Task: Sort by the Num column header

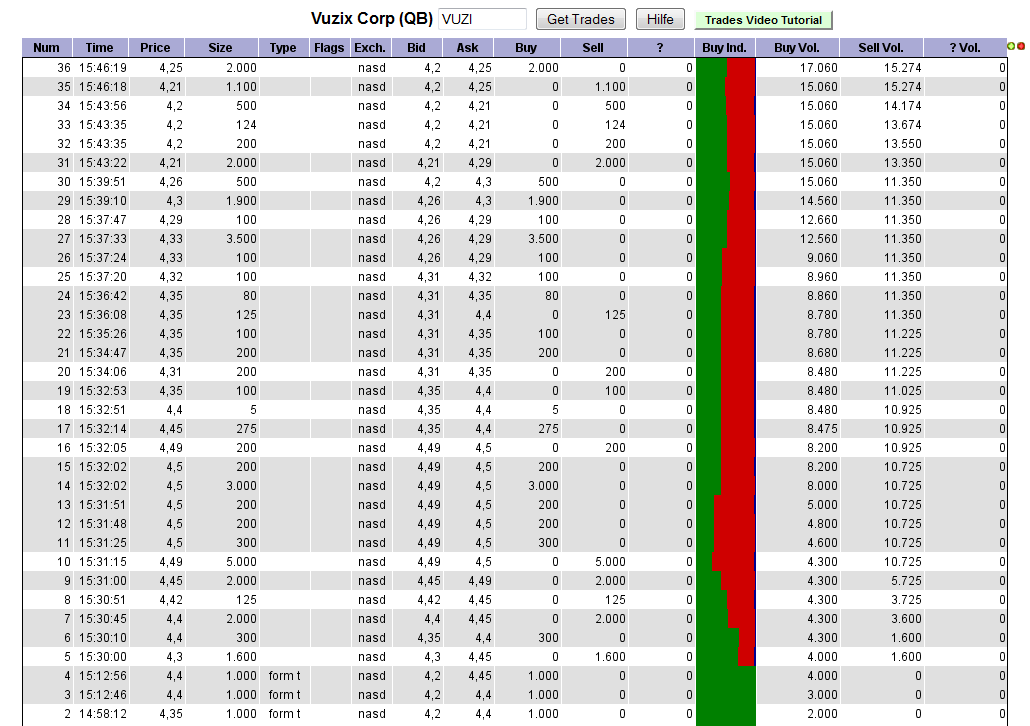Action: [47, 47]
